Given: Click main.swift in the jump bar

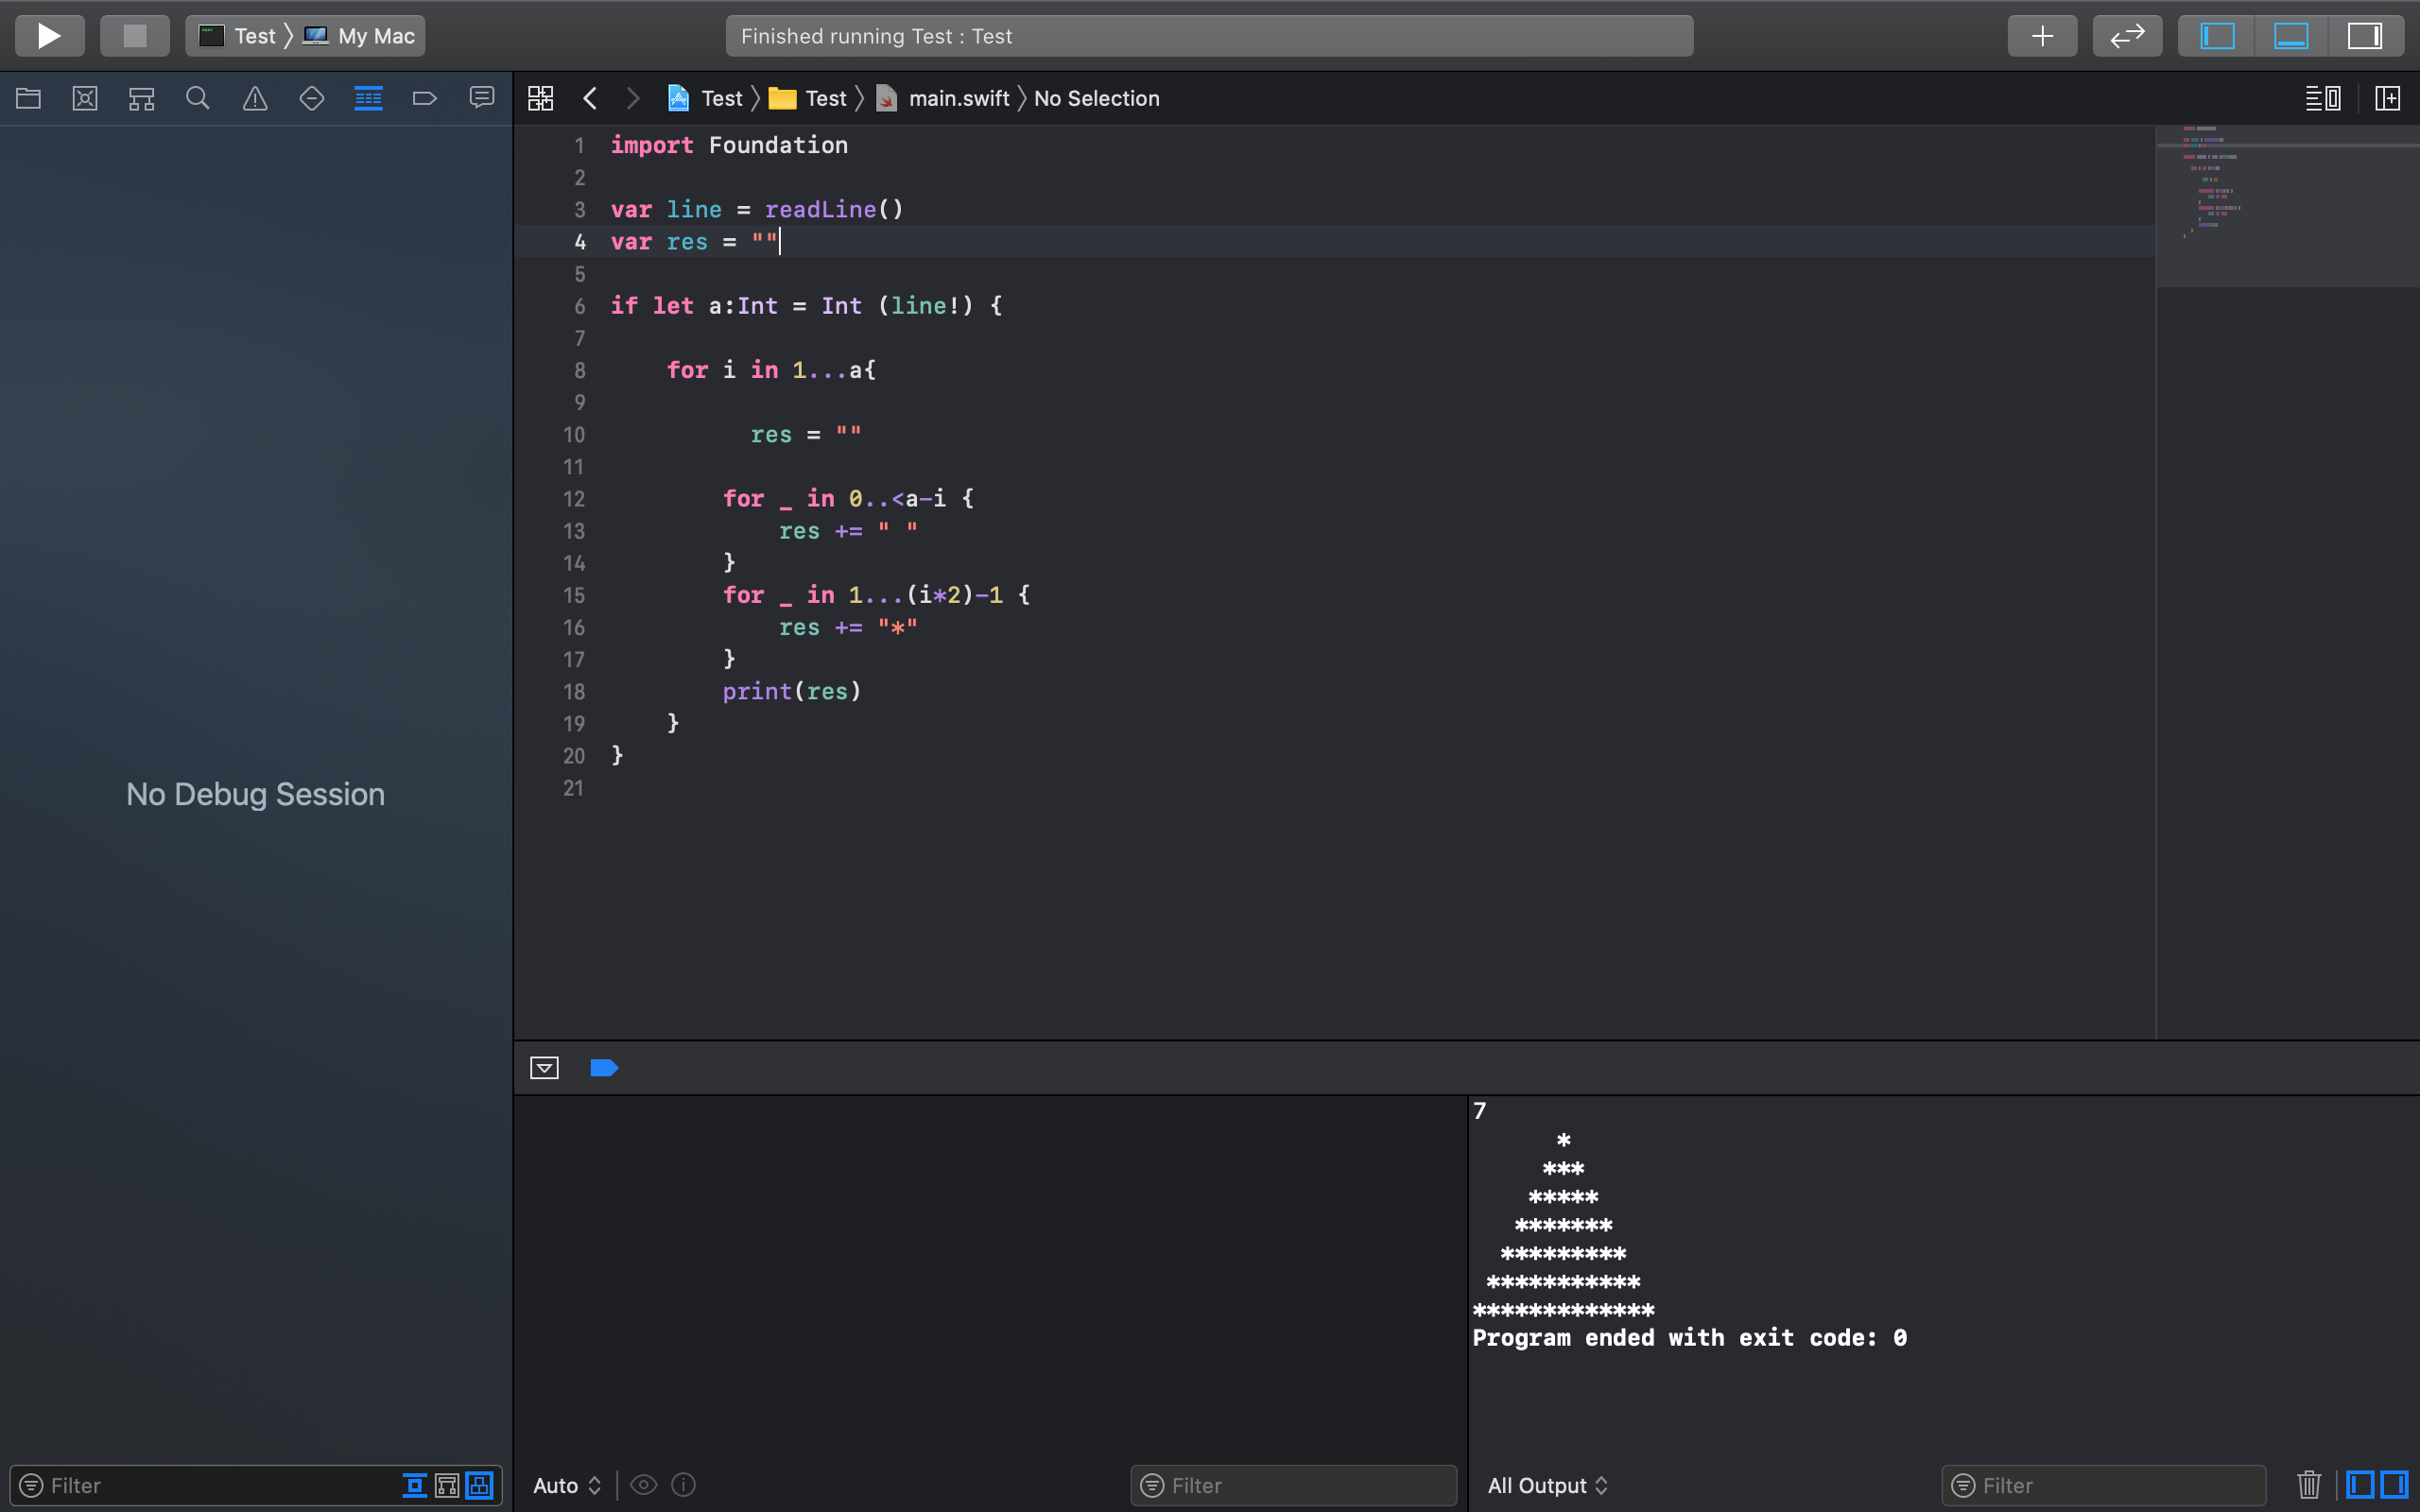Looking at the screenshot, I should click(x=957, y=98).
